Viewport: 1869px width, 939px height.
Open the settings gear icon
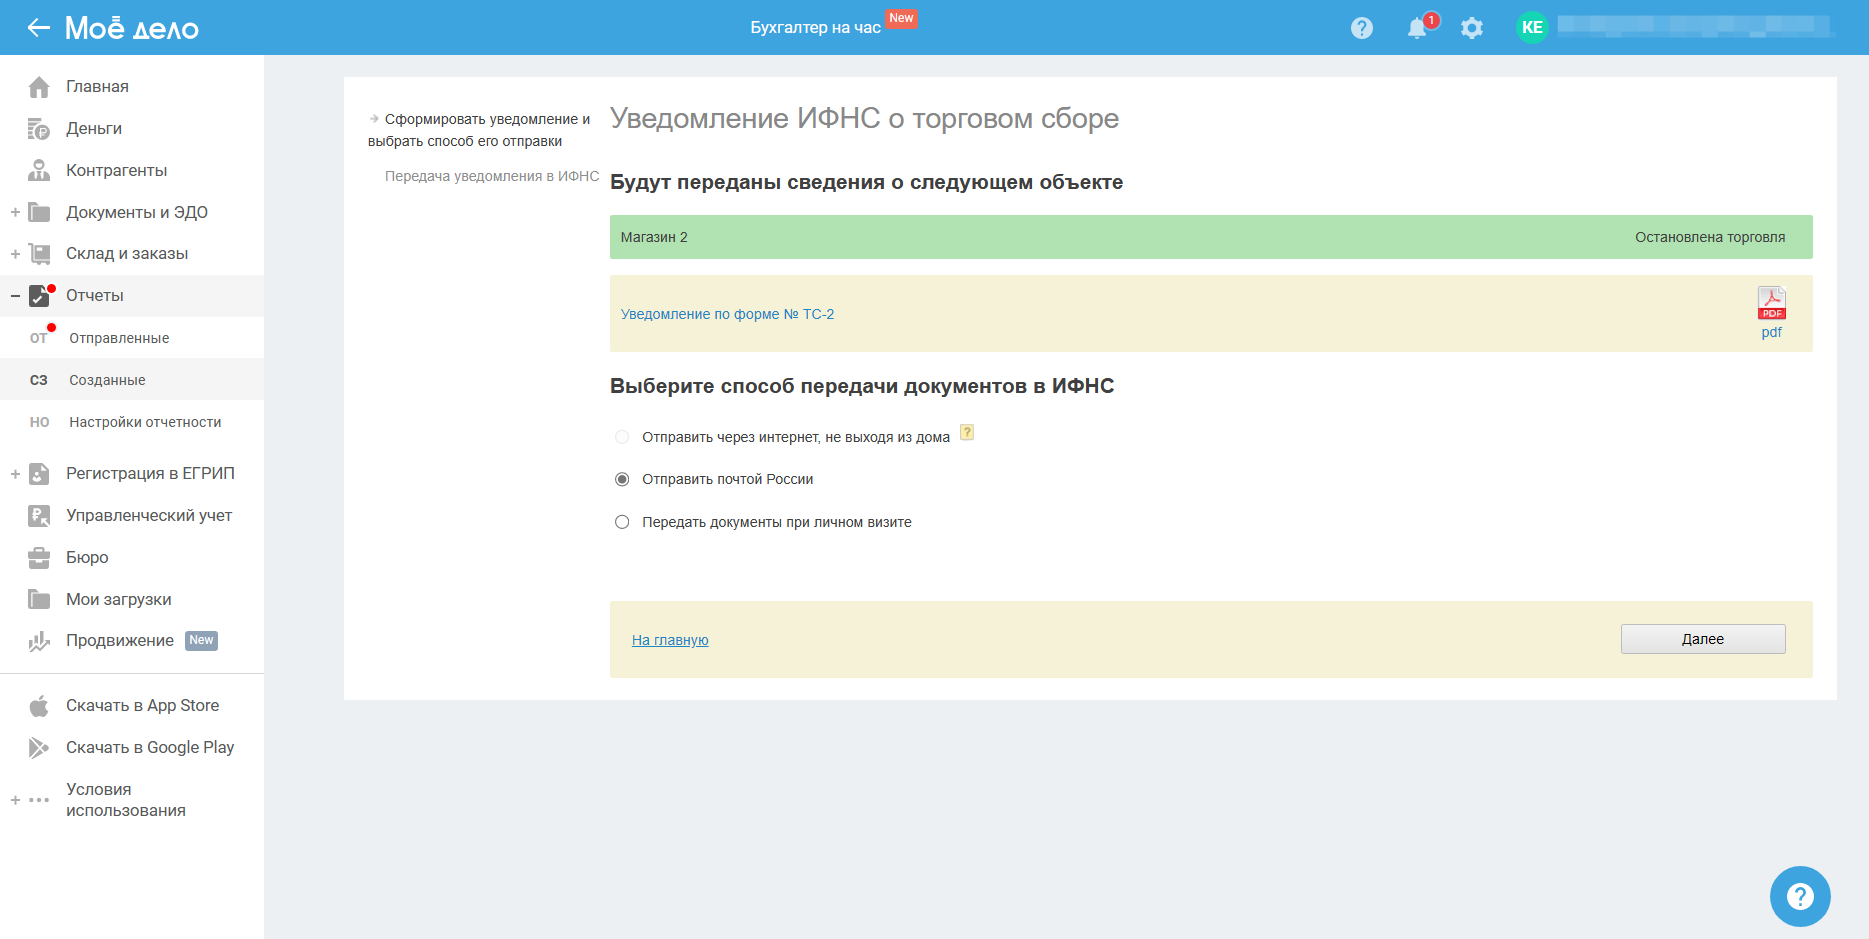(1471, 28)
